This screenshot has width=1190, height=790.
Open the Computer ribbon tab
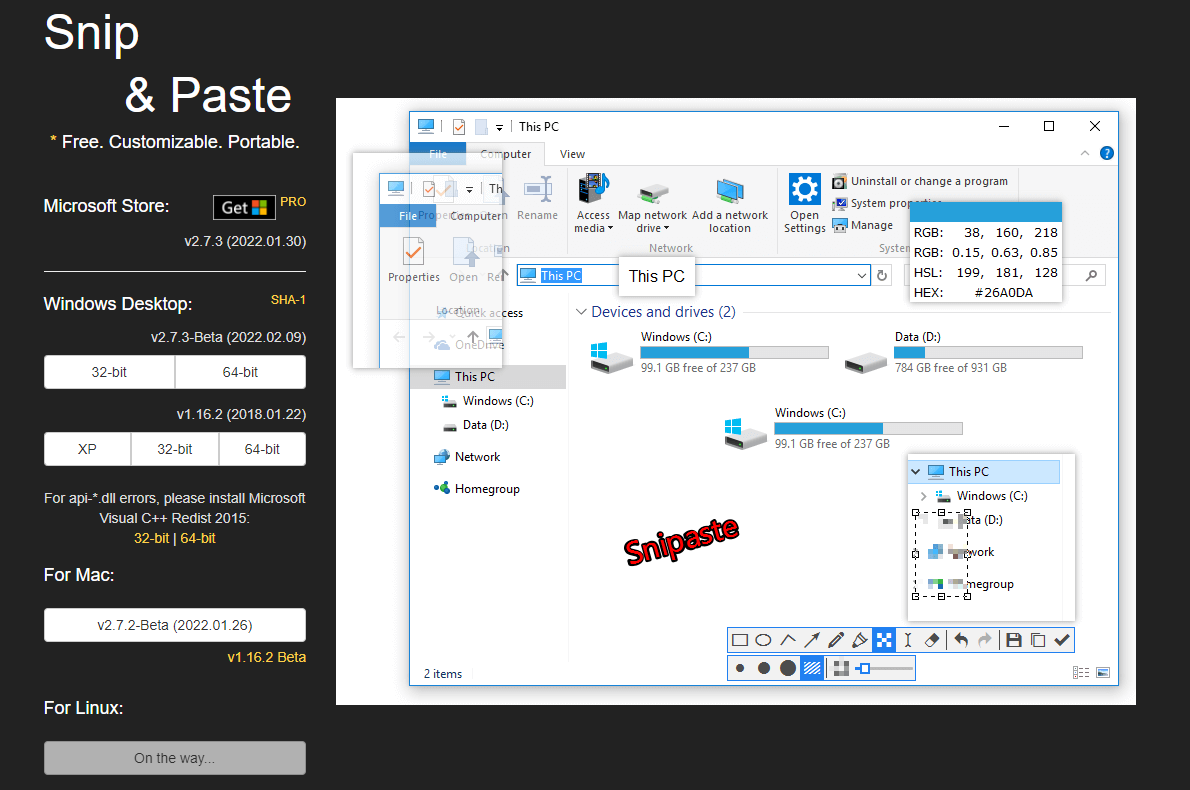coord(505,154)
